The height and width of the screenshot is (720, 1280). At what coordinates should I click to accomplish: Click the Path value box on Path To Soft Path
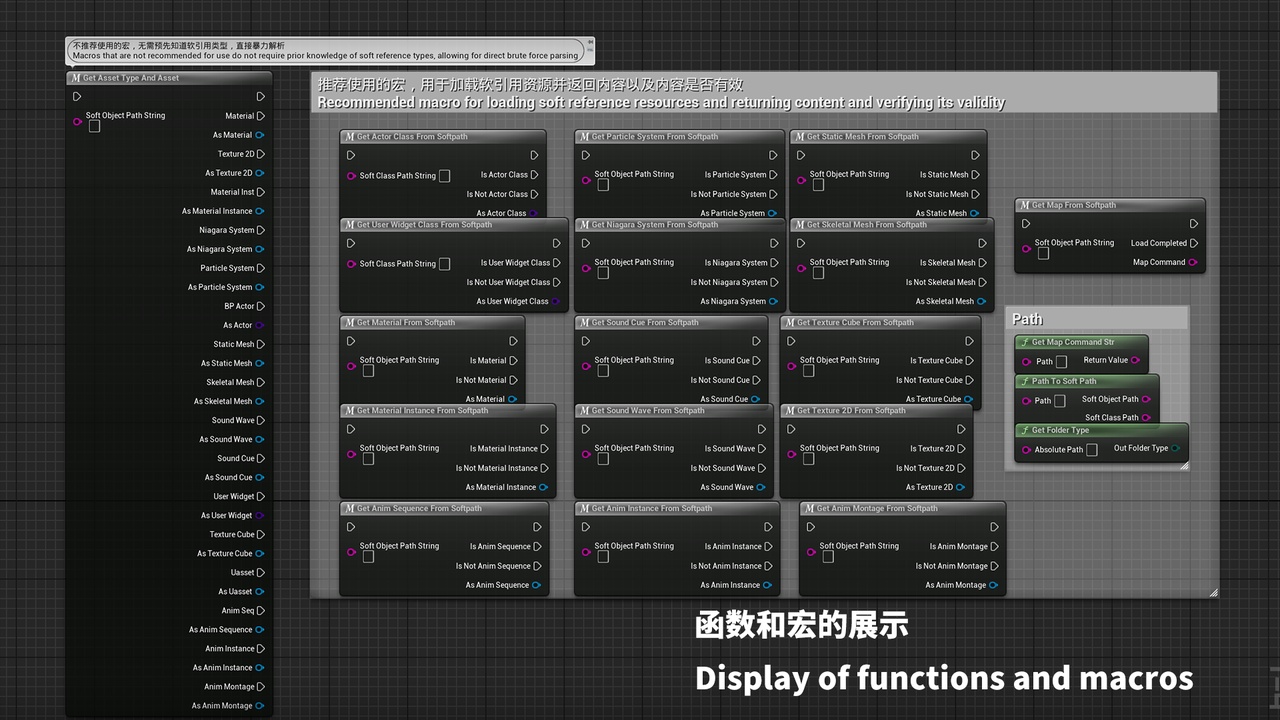tap(1059, 401)
